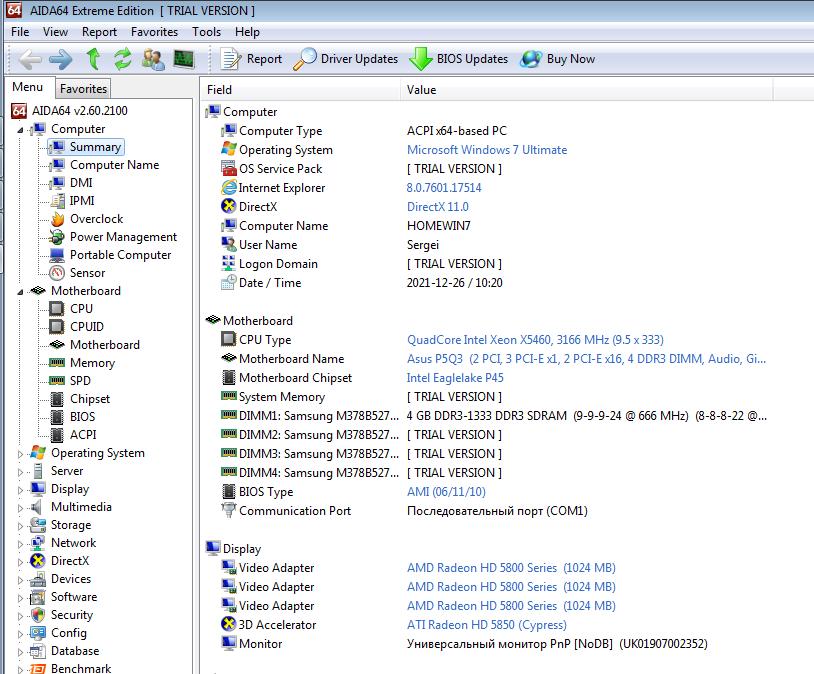814x674 pixels.
Task: Collapse the Motherboard tree node
Action: pos(20,292)
